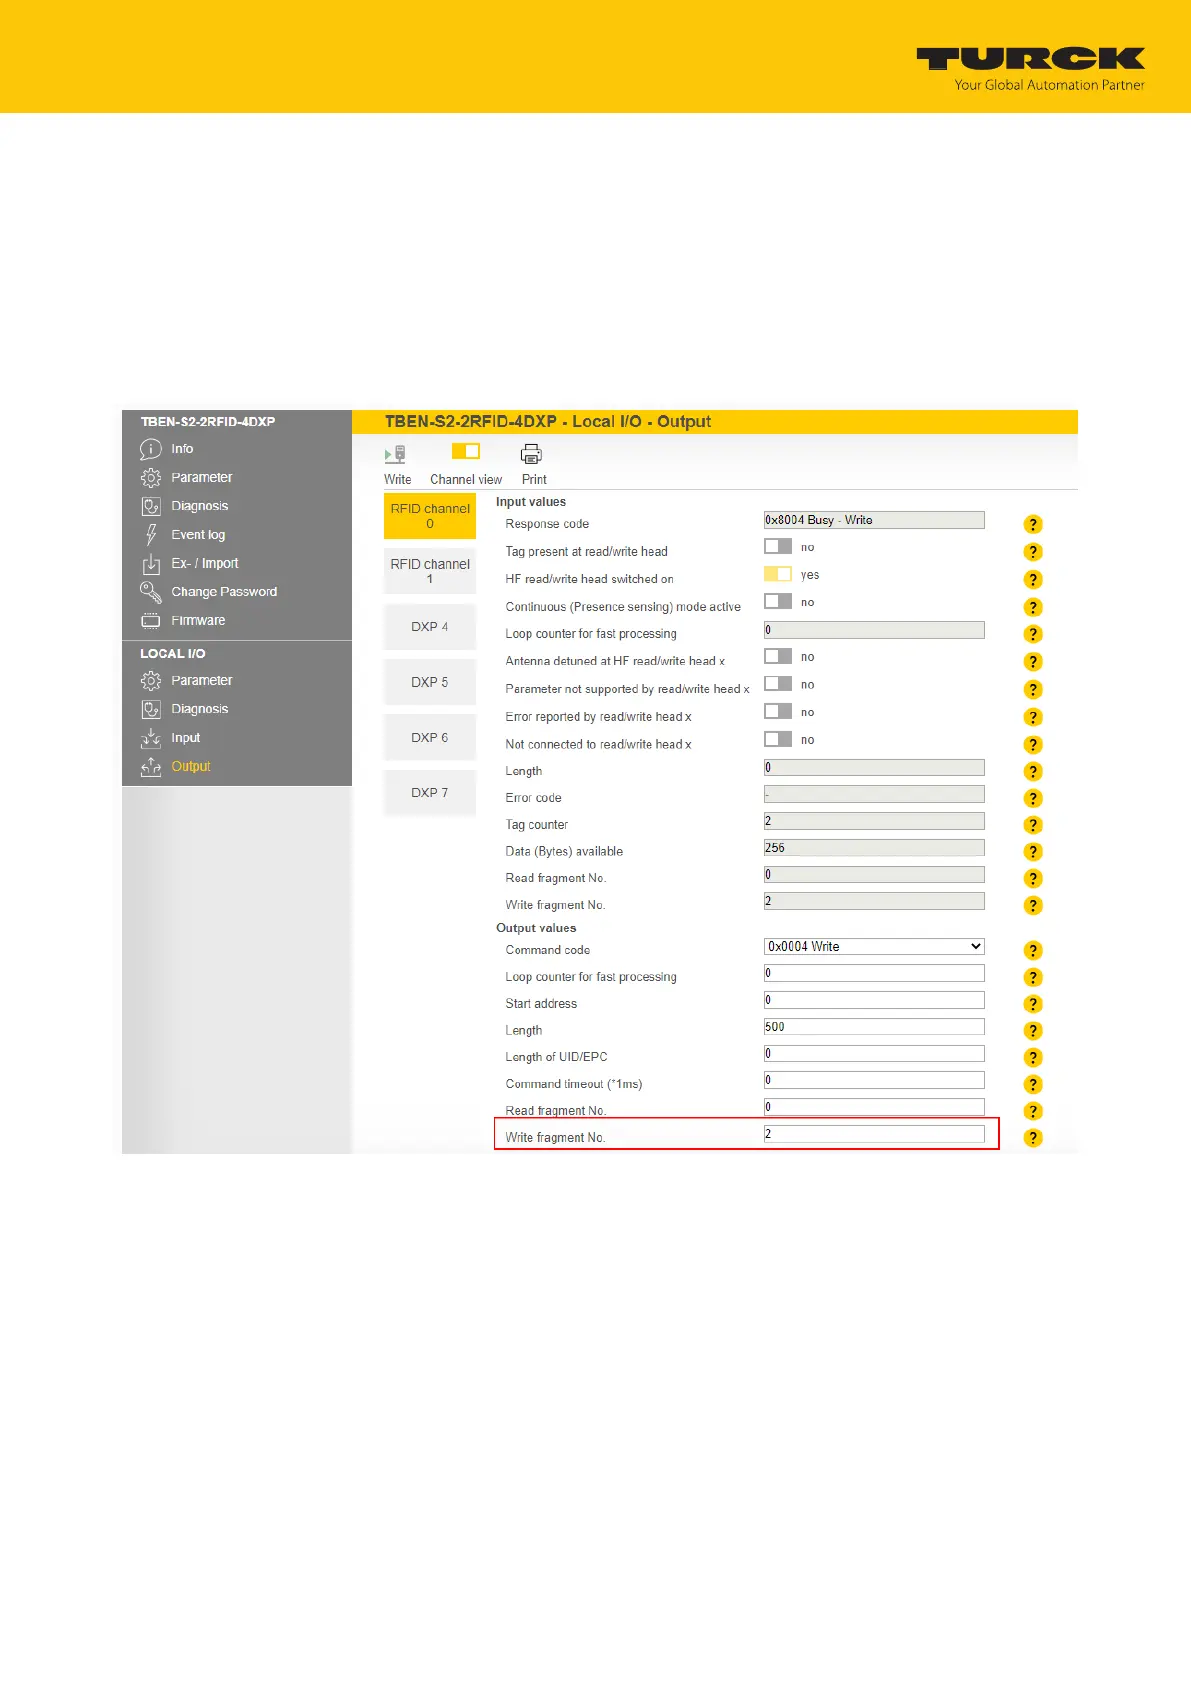The image size is (1191, 1684).
Task: Open help for Antenna detuned row
Action: (x=1033, y=662)
